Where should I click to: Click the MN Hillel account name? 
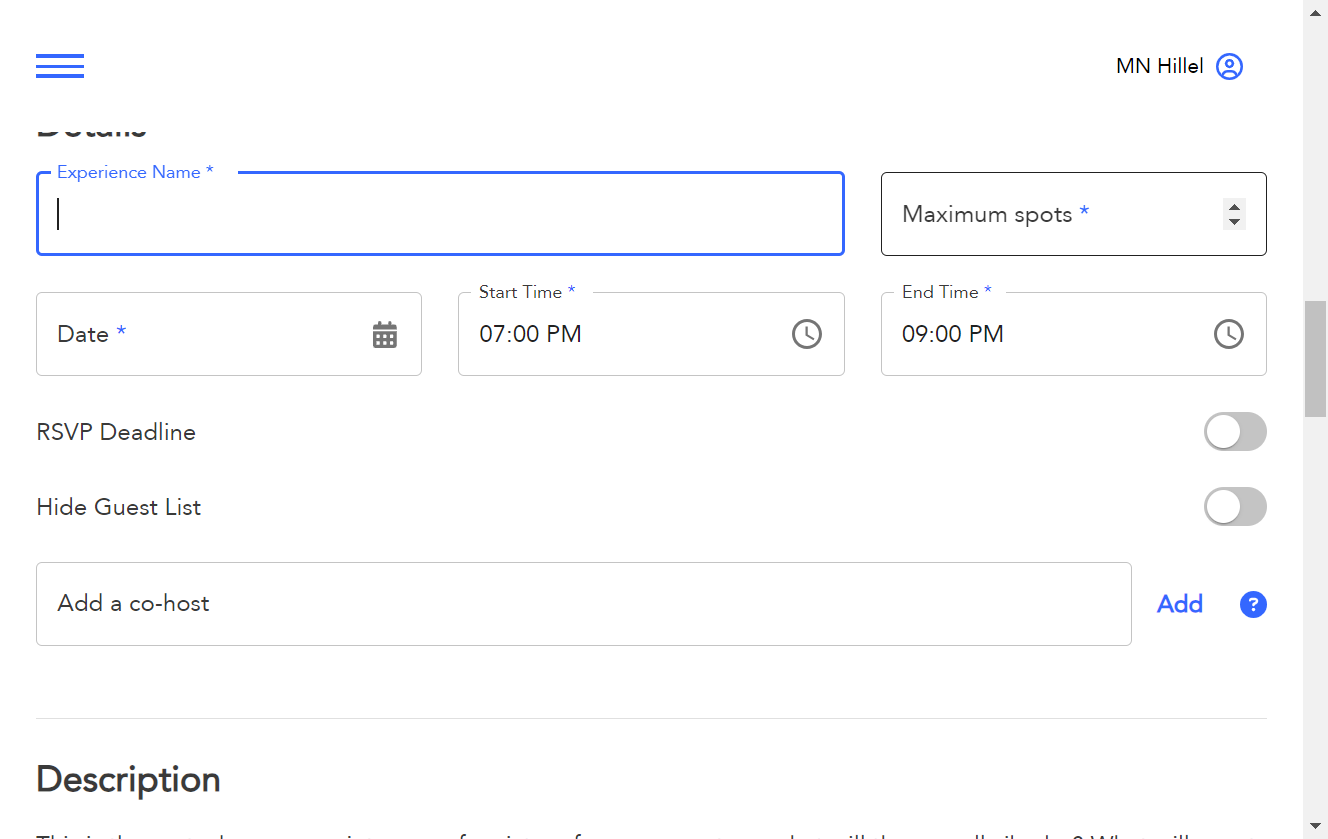coord(1160,66)
